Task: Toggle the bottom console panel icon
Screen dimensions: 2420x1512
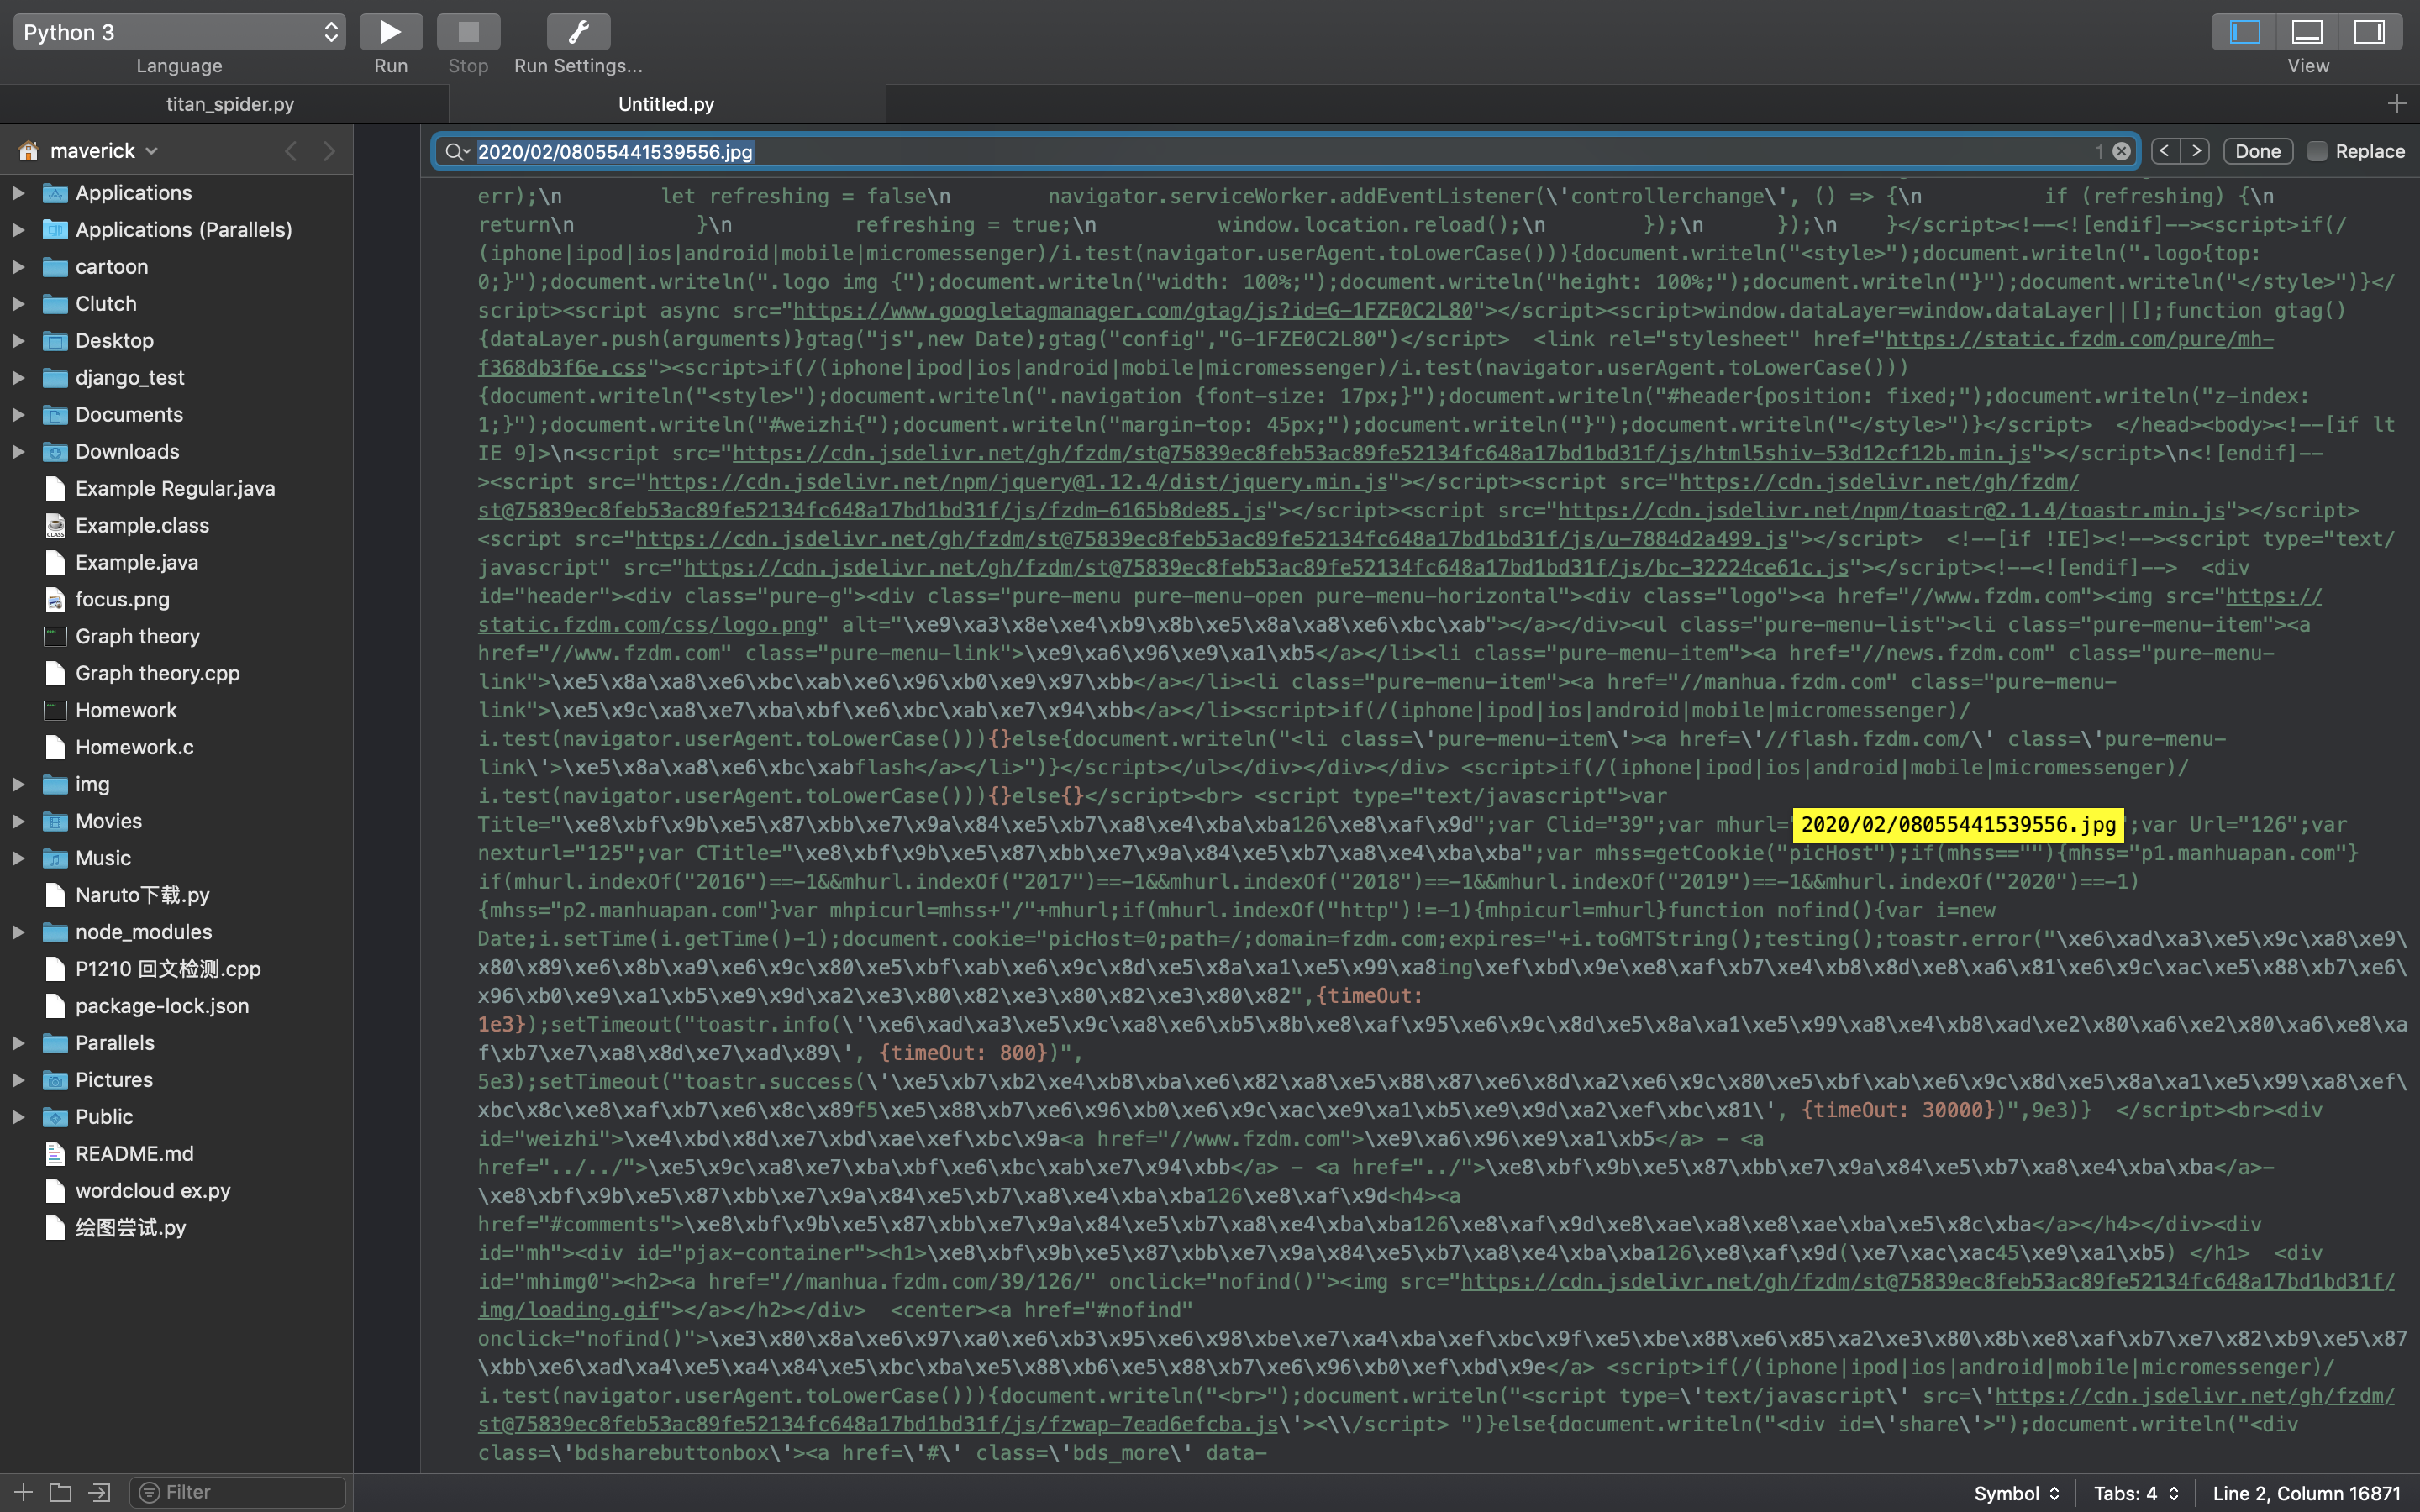Action: 2307,32
